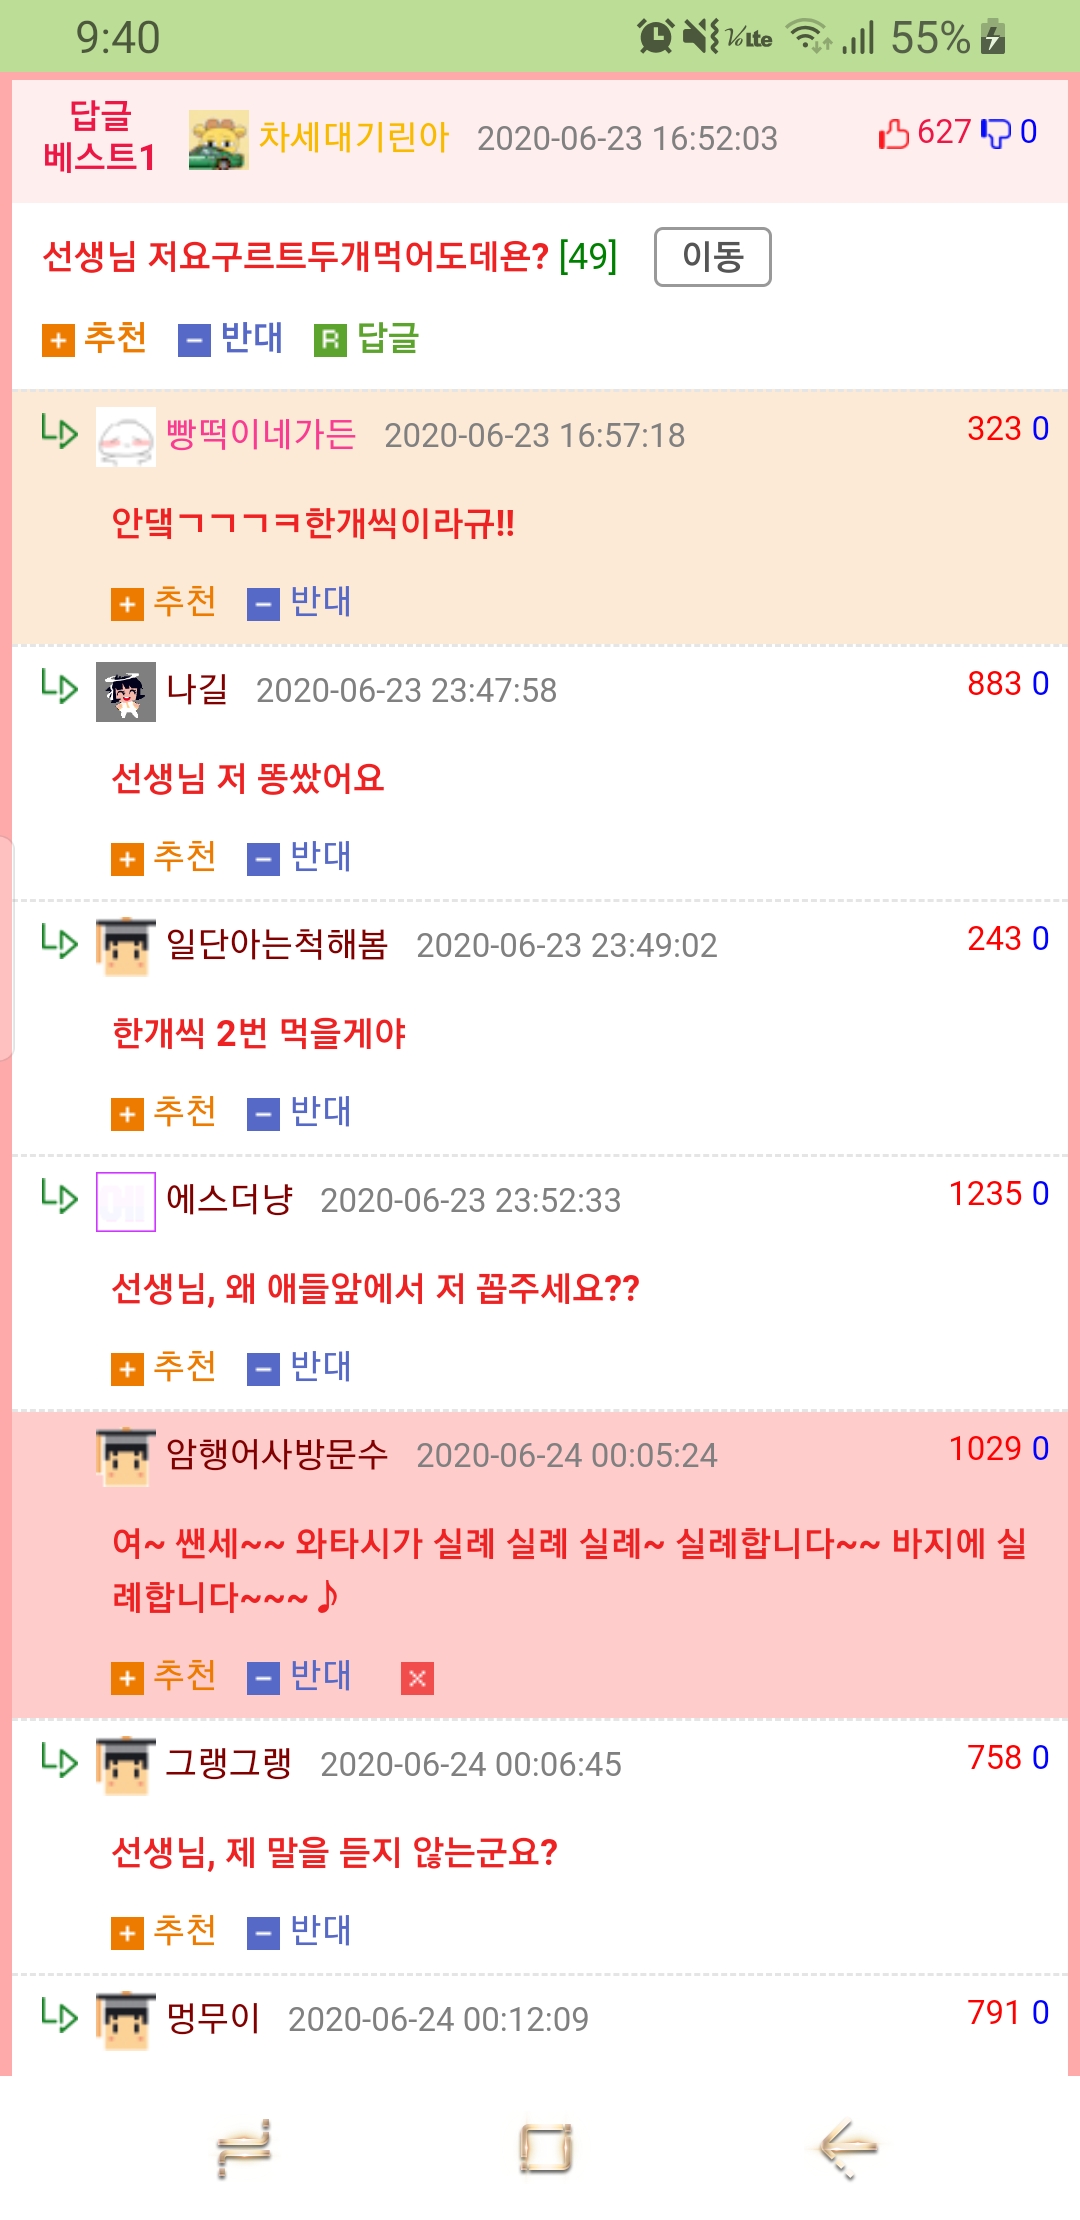
Task: Tap username 멍무이 in last comment
Action: pos(213,2019)
